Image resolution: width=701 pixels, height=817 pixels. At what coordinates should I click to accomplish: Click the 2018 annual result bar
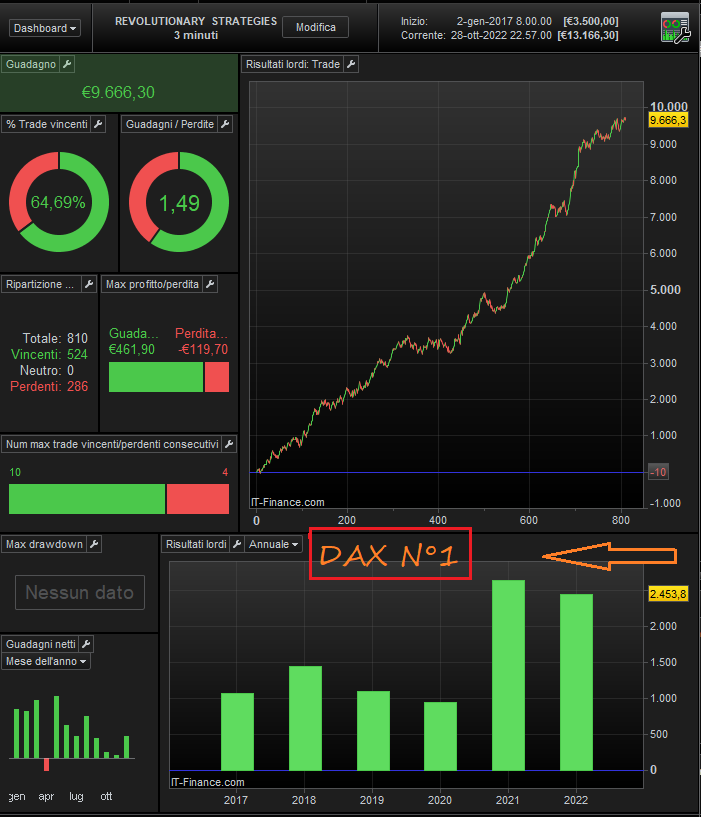coord(305,718)
